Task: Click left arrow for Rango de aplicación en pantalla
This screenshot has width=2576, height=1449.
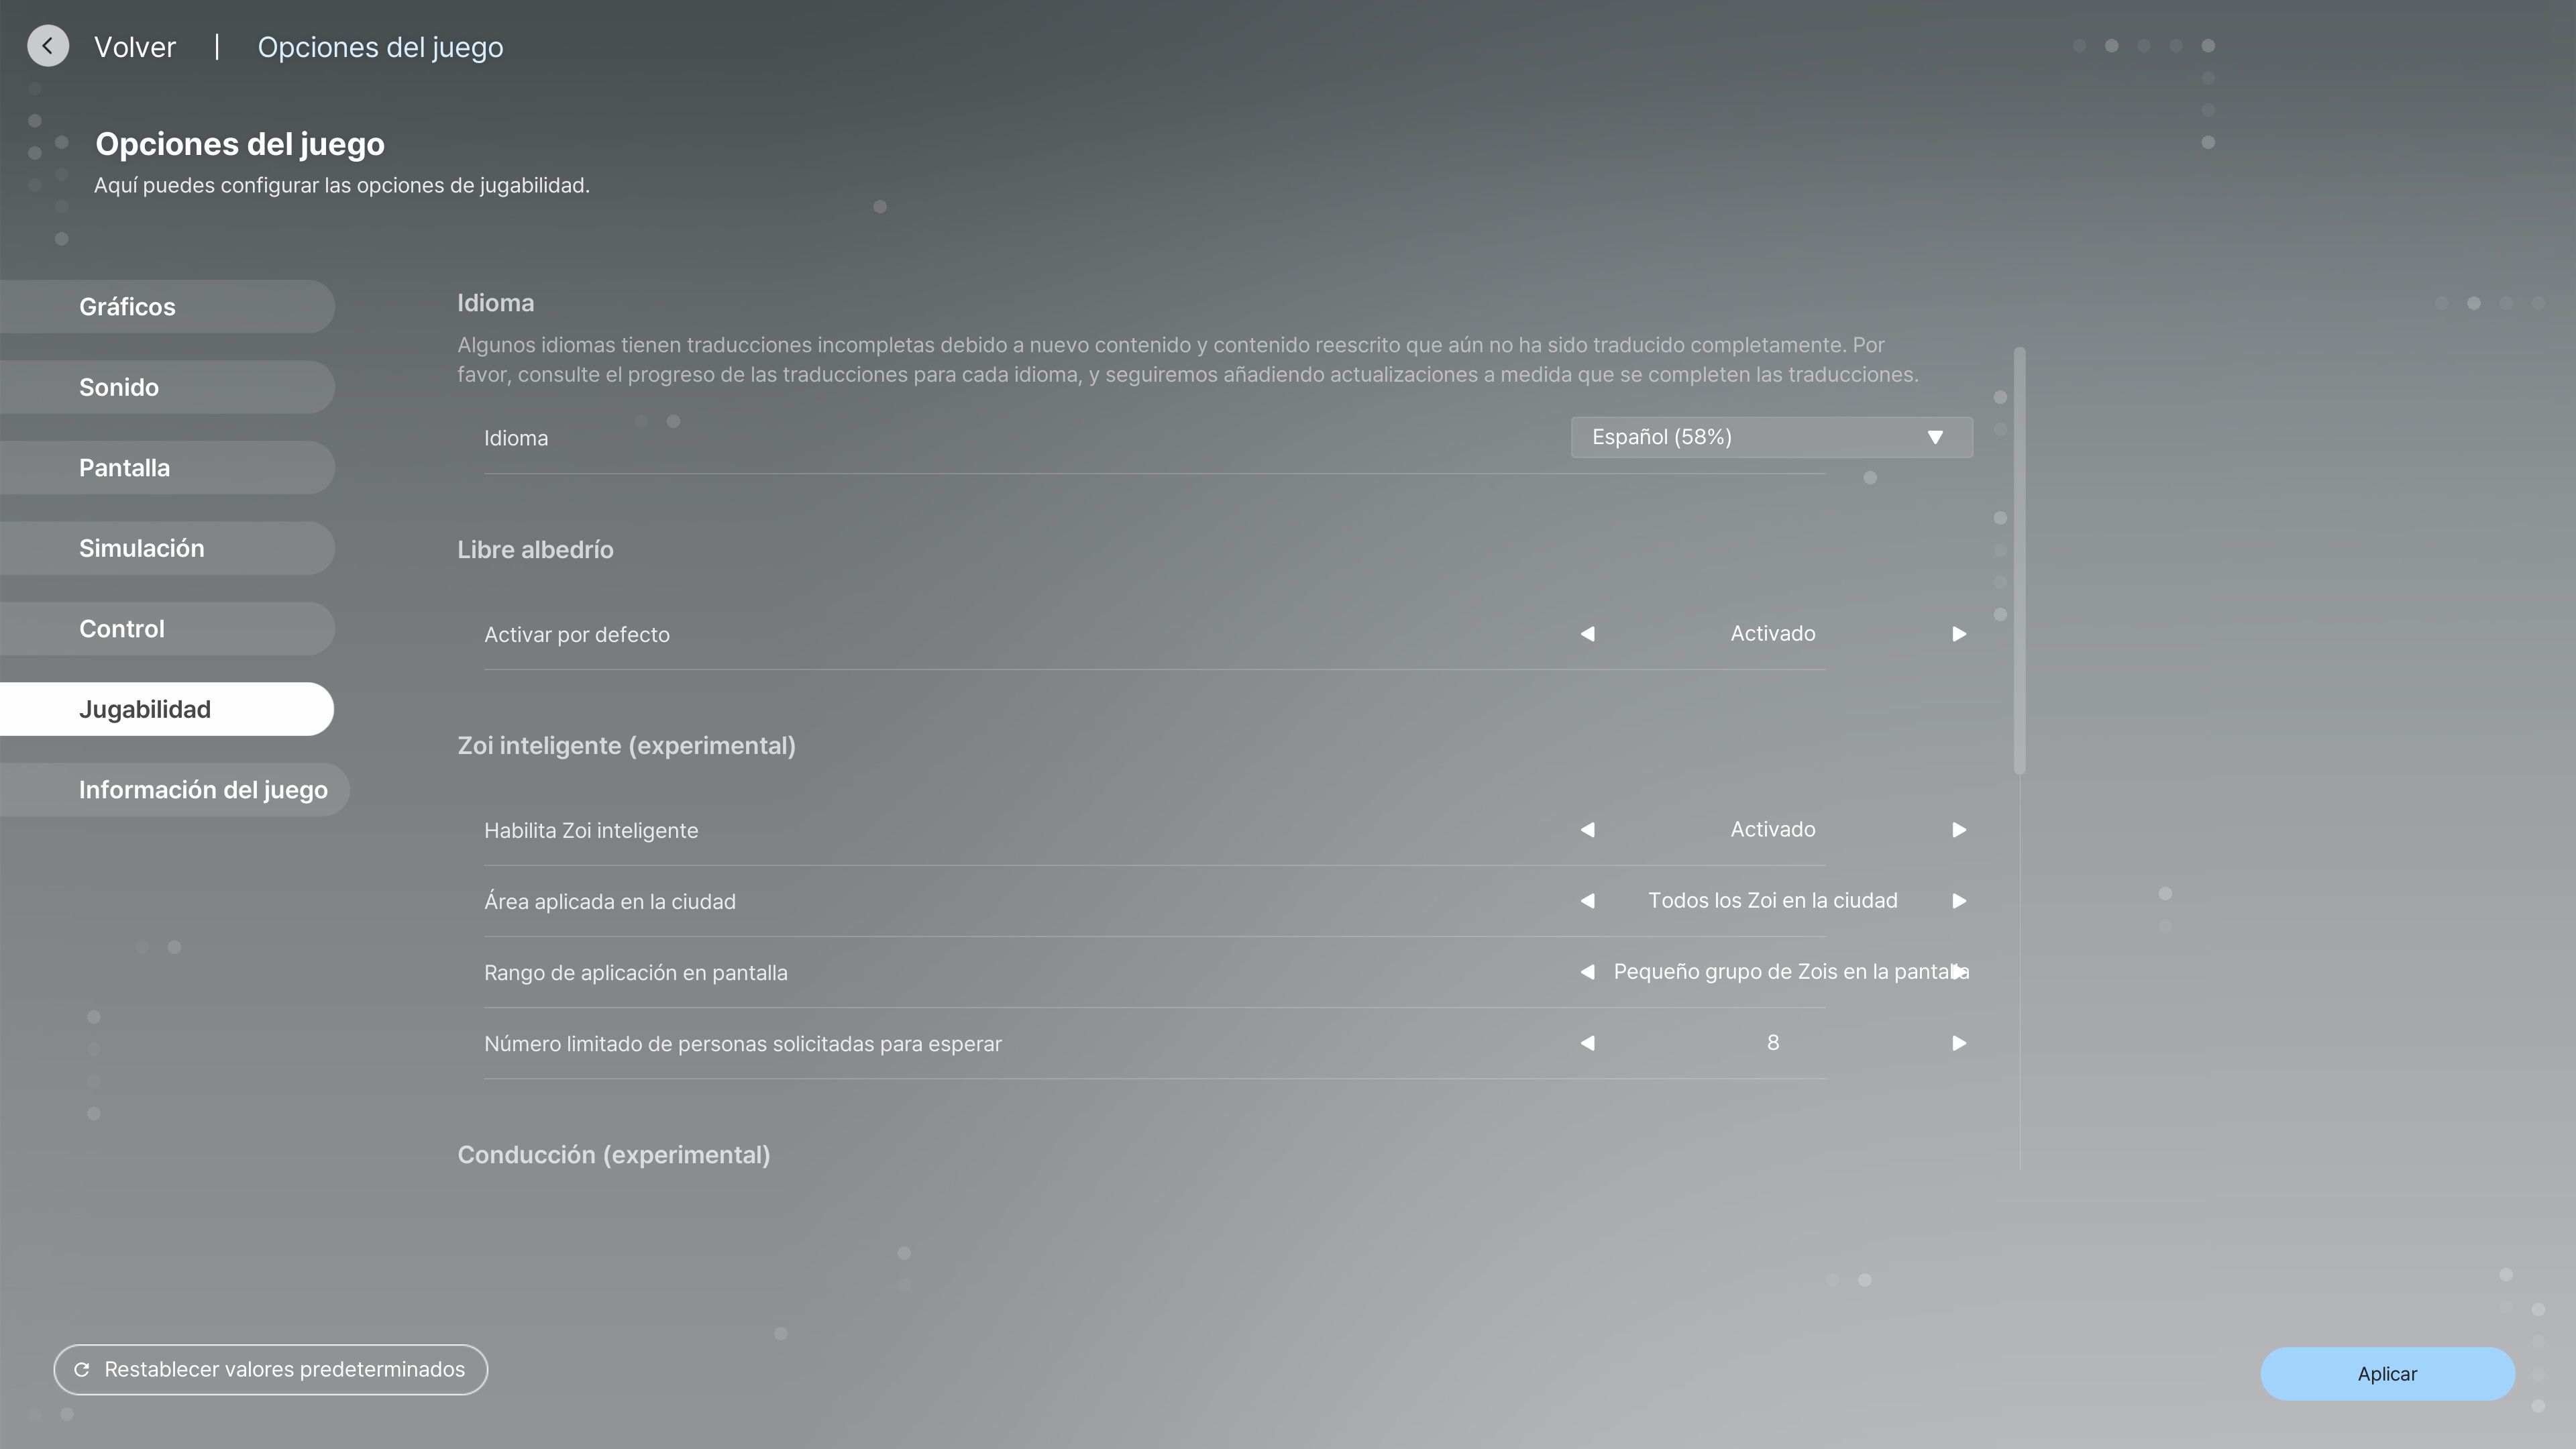Action: [x=1587, y=972]
